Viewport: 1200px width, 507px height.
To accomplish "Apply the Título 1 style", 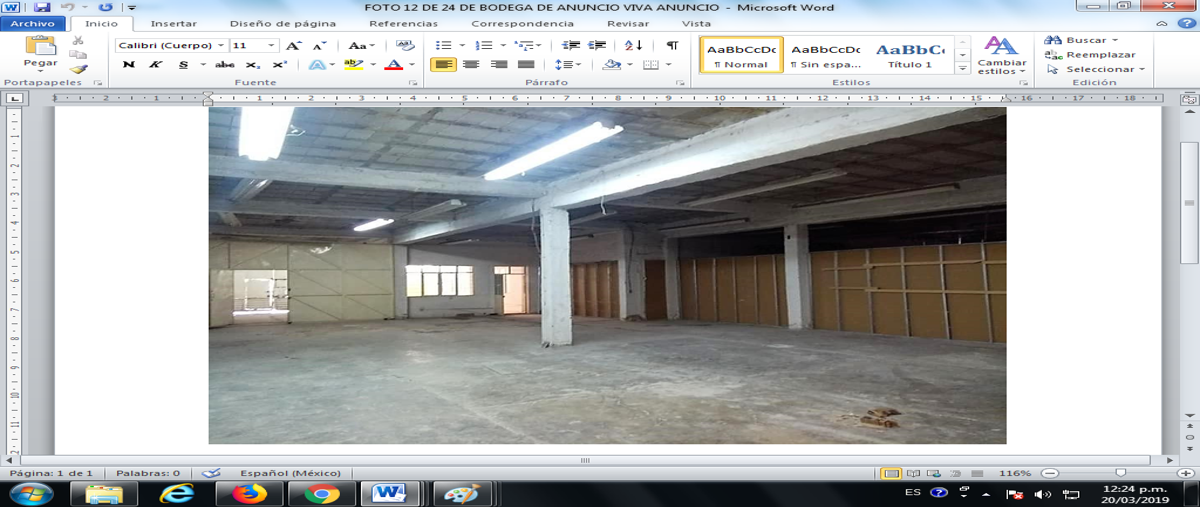I will click(909, 55).
